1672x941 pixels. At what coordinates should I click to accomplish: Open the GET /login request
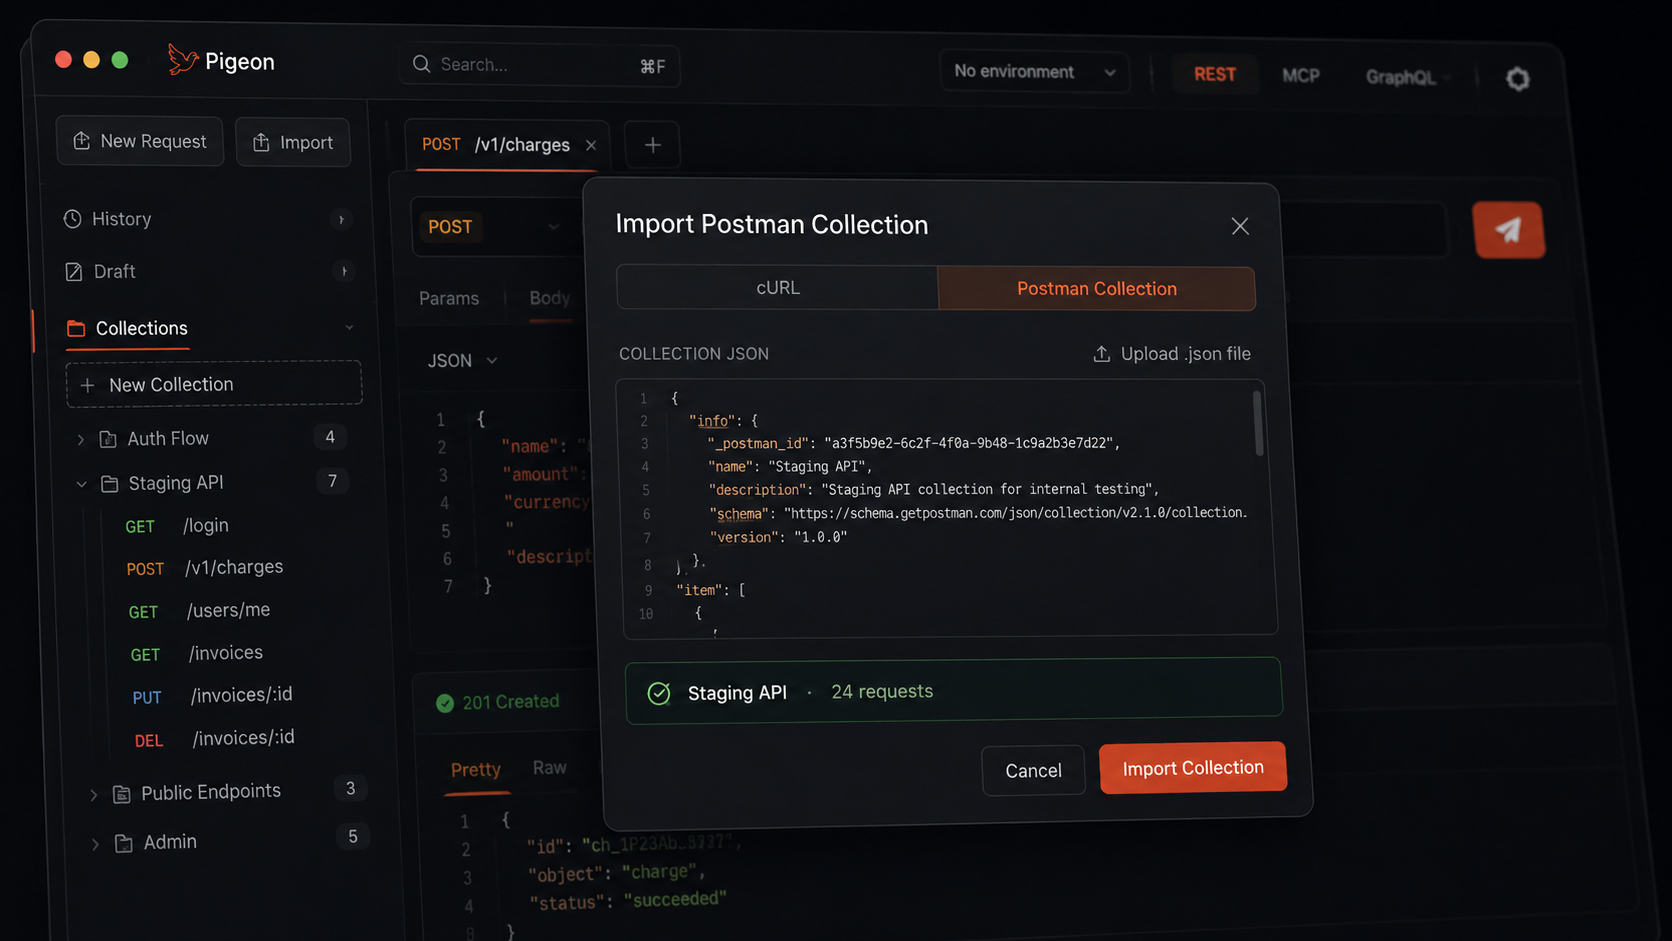click(x=177, y=526)
